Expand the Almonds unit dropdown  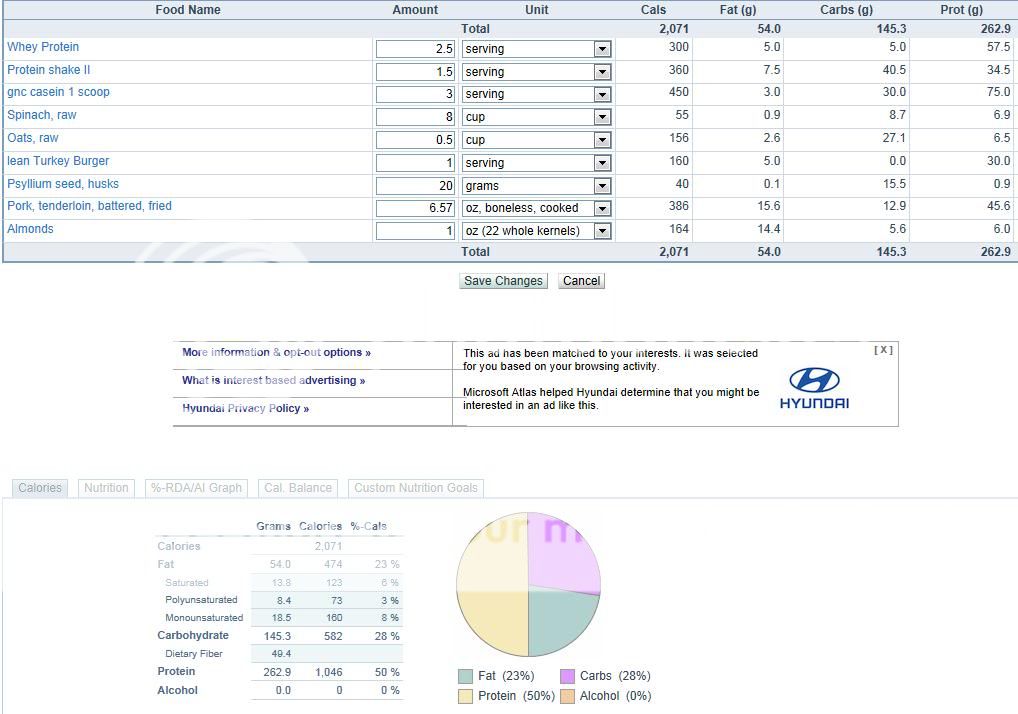click(602, 231)
